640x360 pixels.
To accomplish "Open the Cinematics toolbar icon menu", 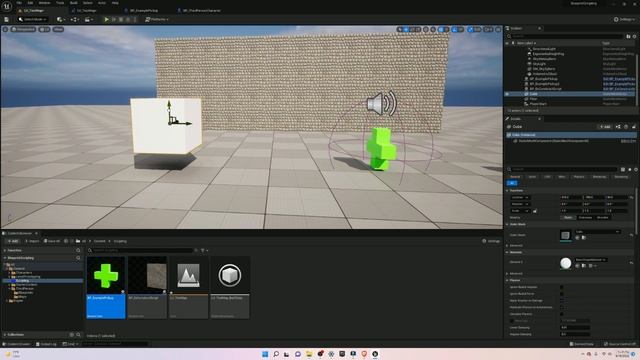I will pos(88,20).
